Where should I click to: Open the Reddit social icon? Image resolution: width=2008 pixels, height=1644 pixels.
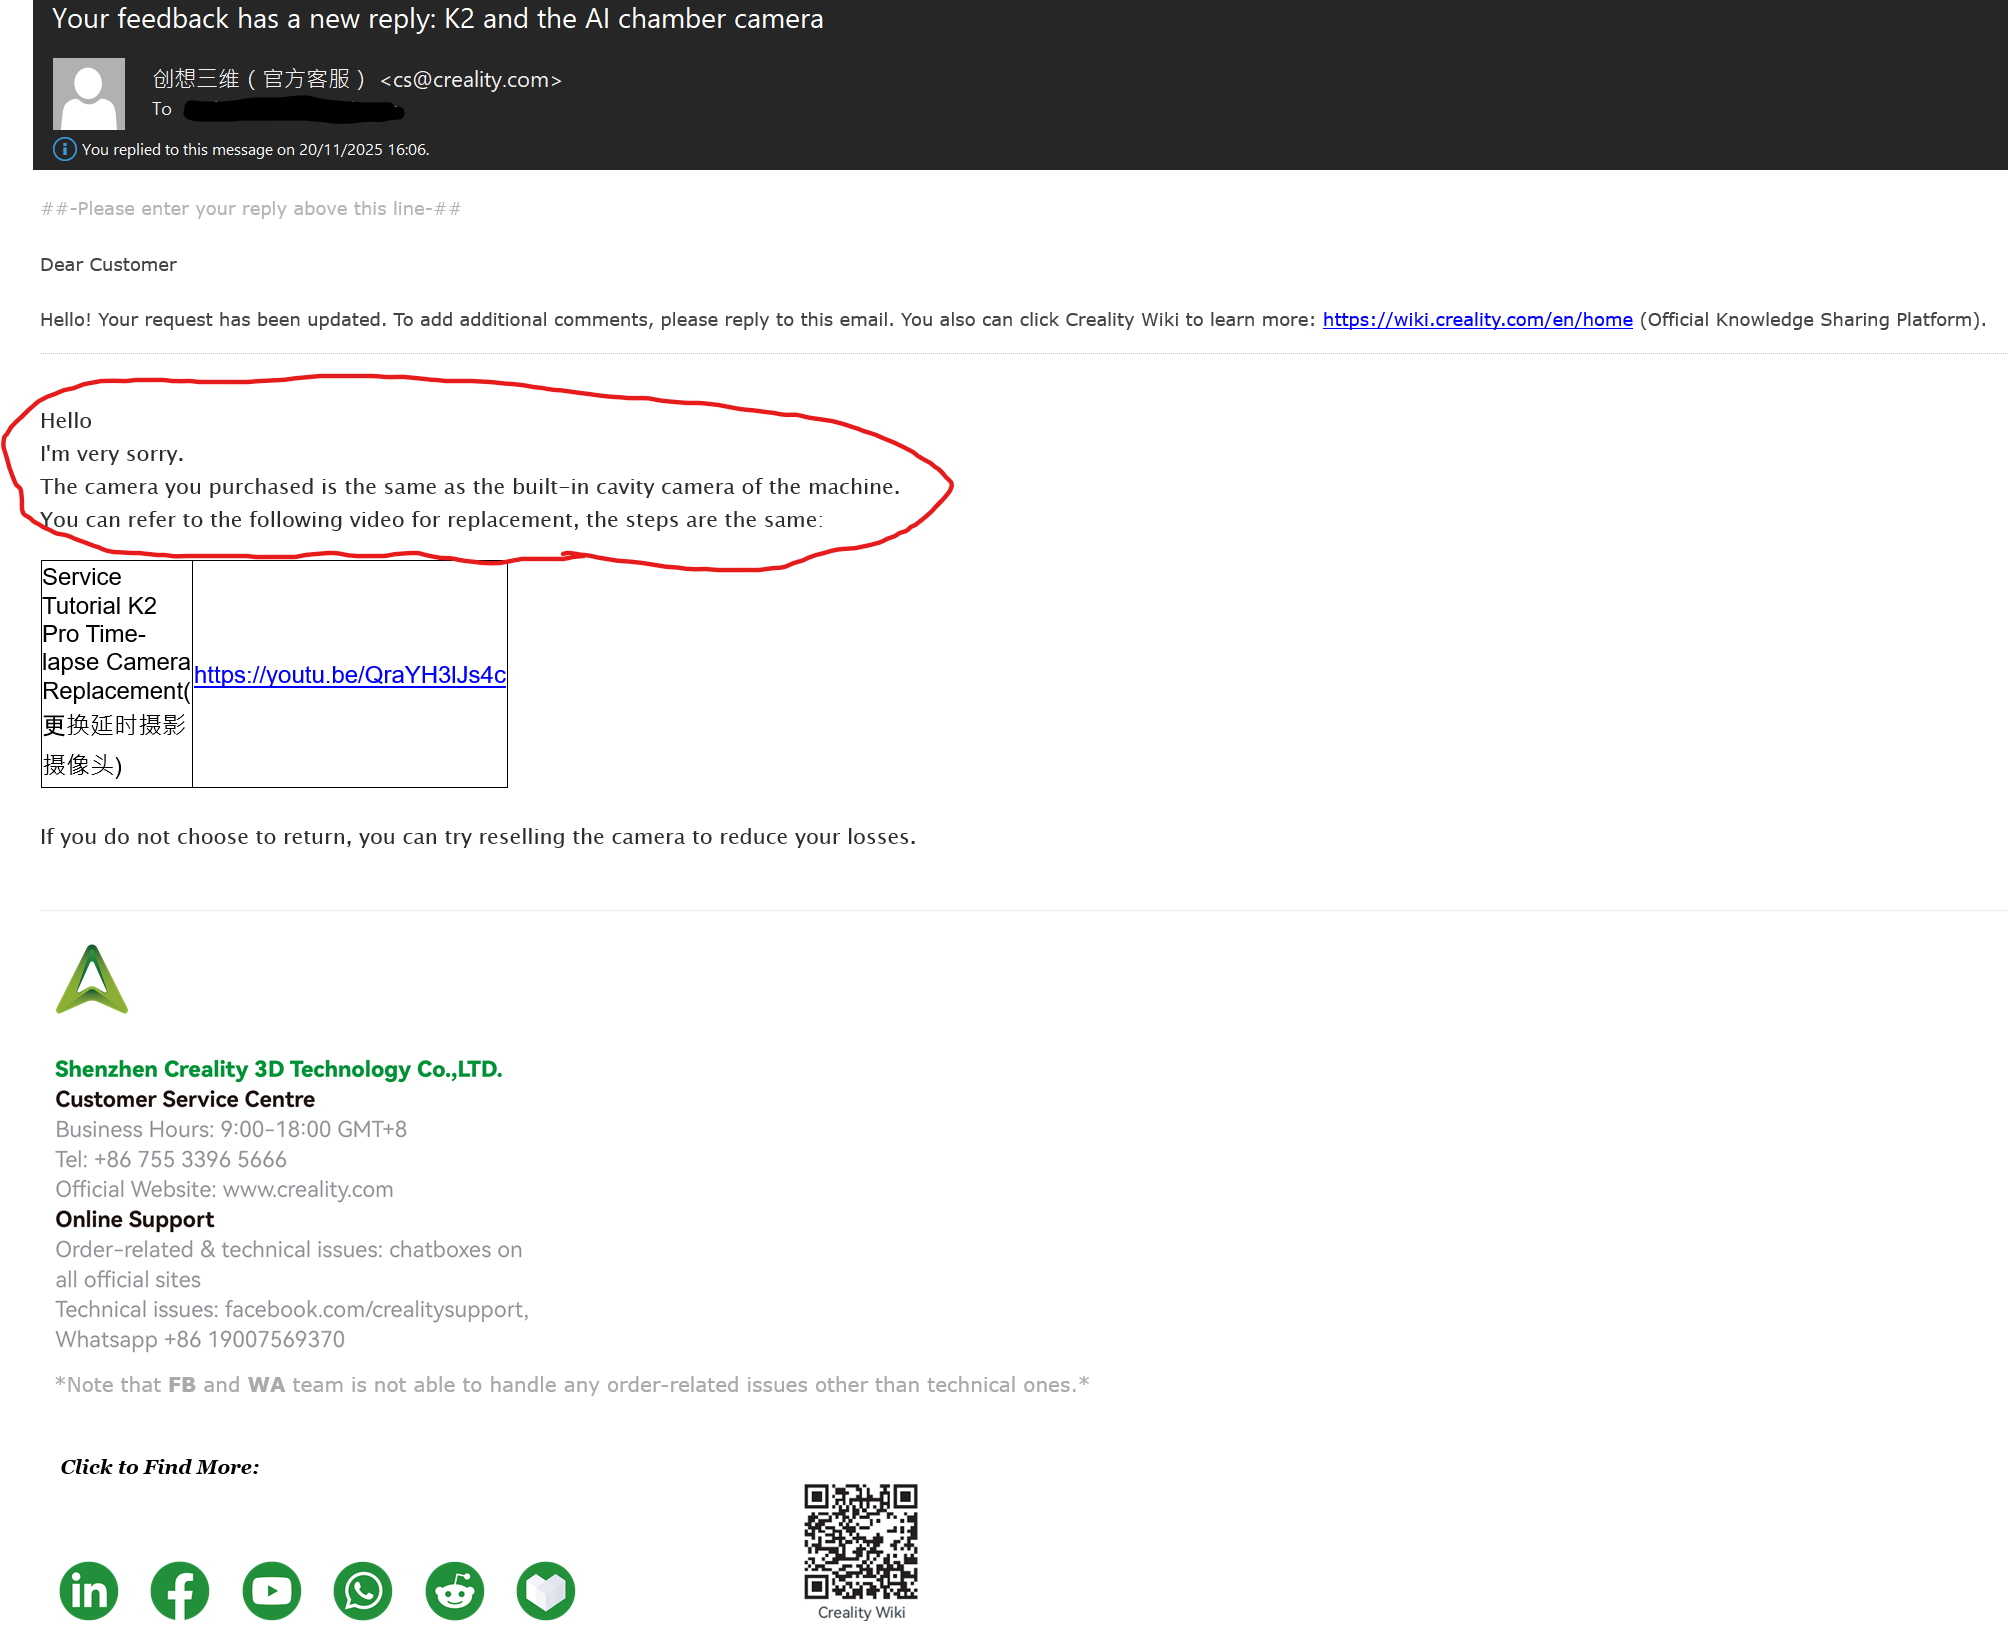pyautogui.click(x=455, y=1590)
